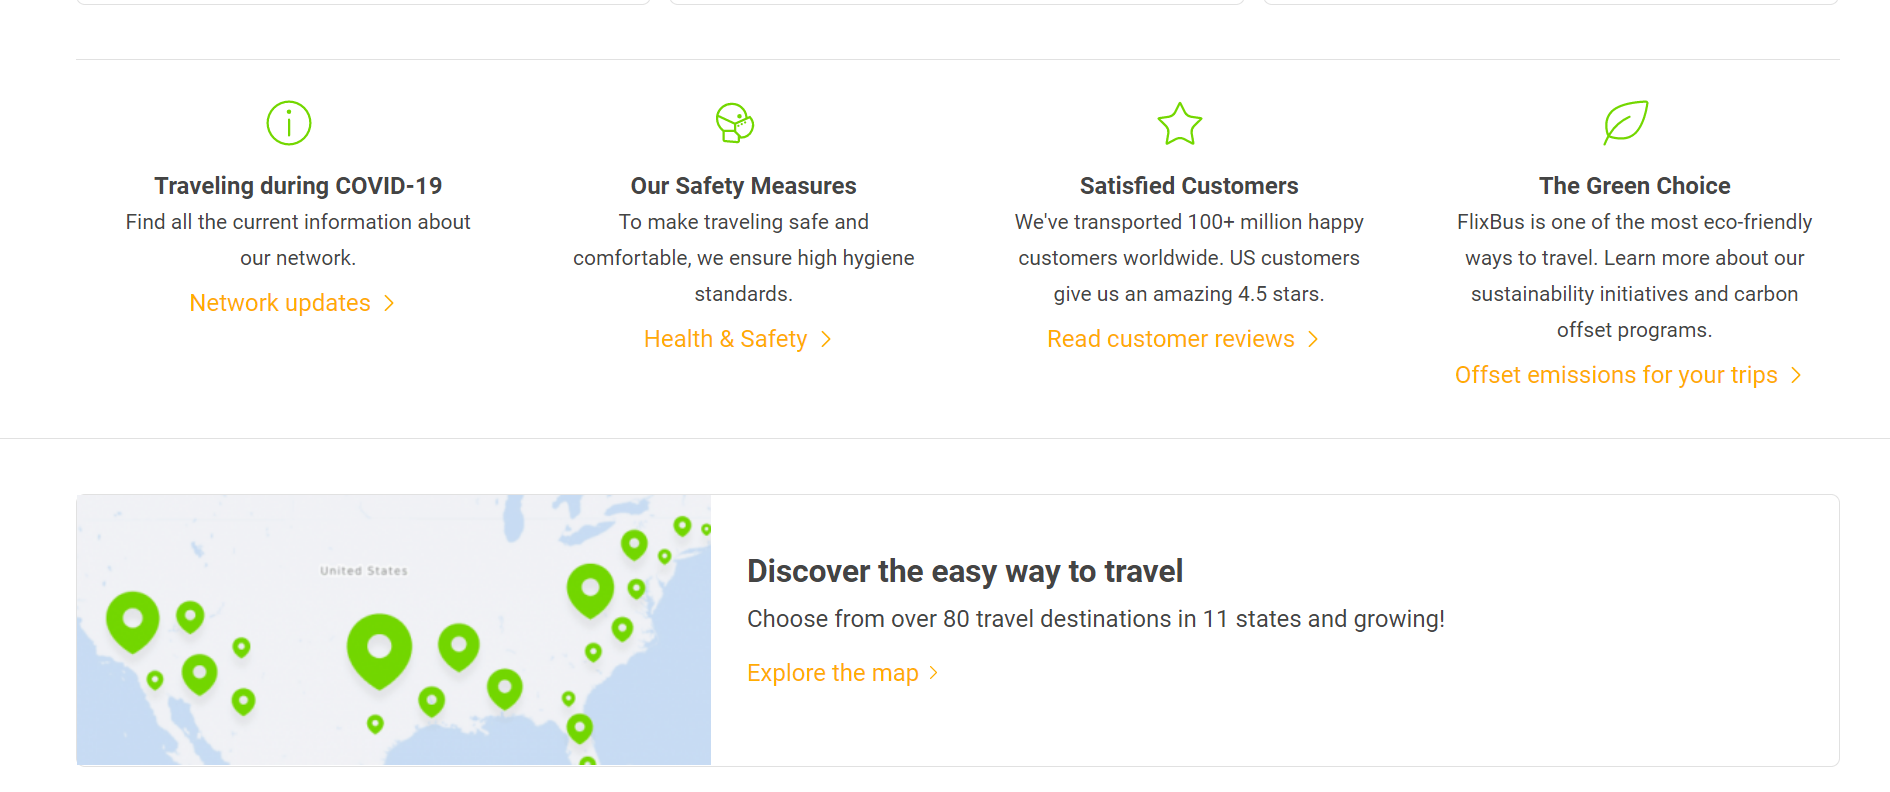Click the largest map pin in Texas

pos(379,648)
